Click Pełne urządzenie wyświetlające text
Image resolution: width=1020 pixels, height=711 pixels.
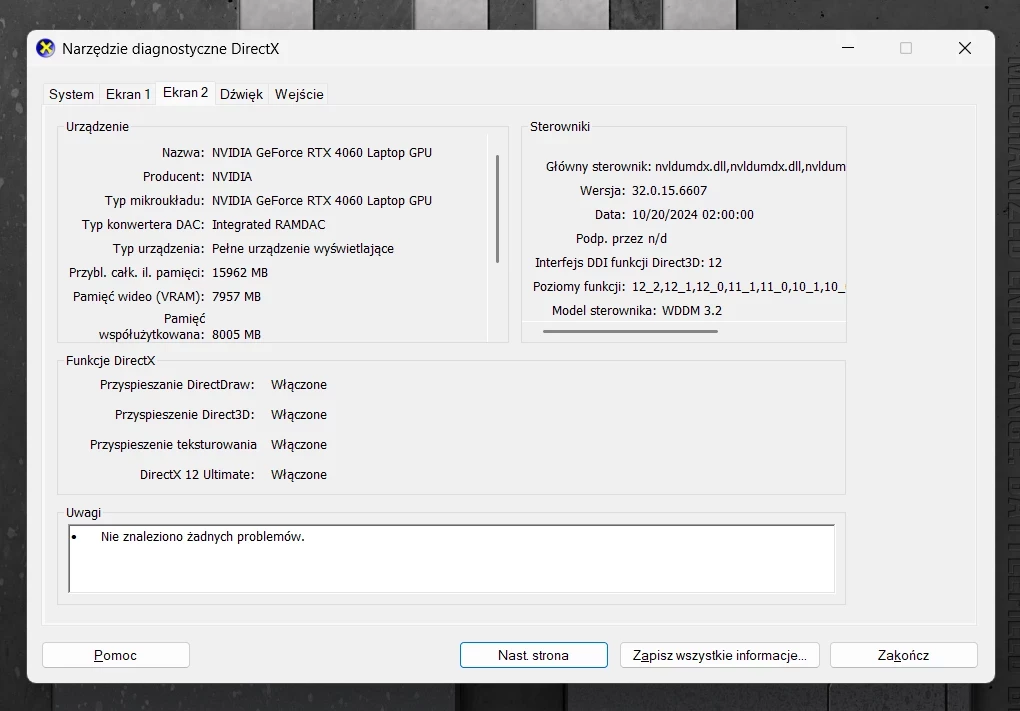(303, 249)
